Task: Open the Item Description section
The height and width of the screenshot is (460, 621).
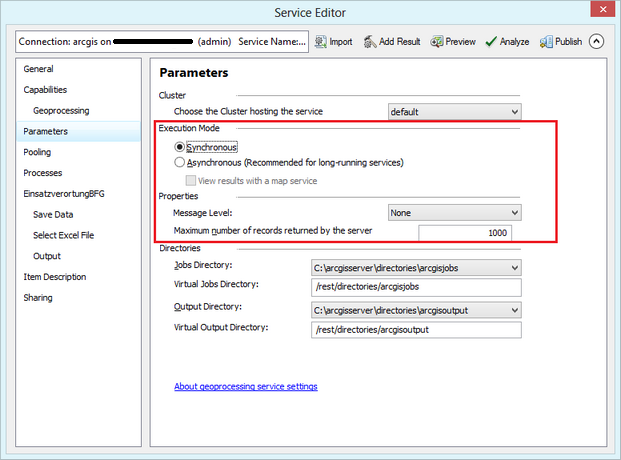Action: tap(55, 277)
